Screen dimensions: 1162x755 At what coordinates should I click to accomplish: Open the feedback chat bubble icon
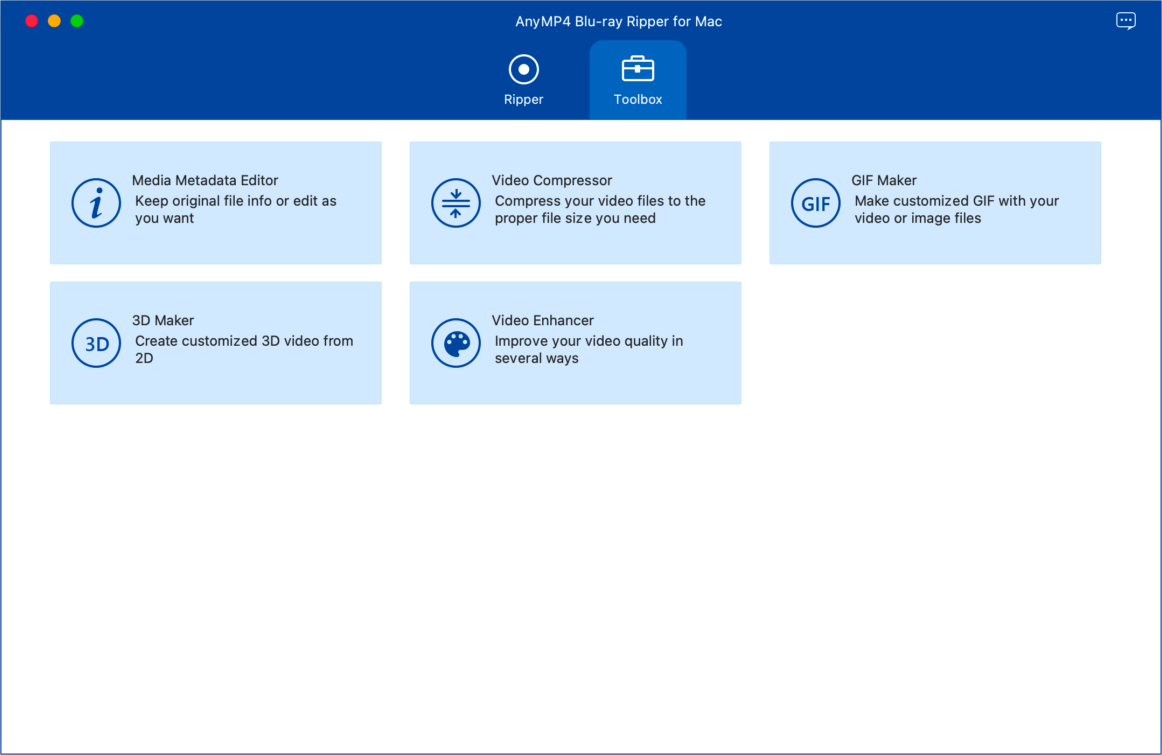tap(1126, 21)
